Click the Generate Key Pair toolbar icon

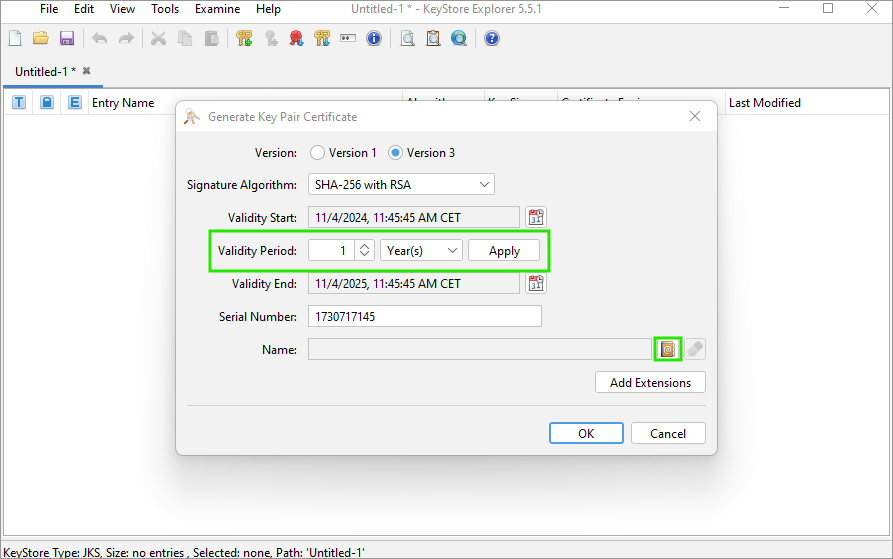(244, 39)
